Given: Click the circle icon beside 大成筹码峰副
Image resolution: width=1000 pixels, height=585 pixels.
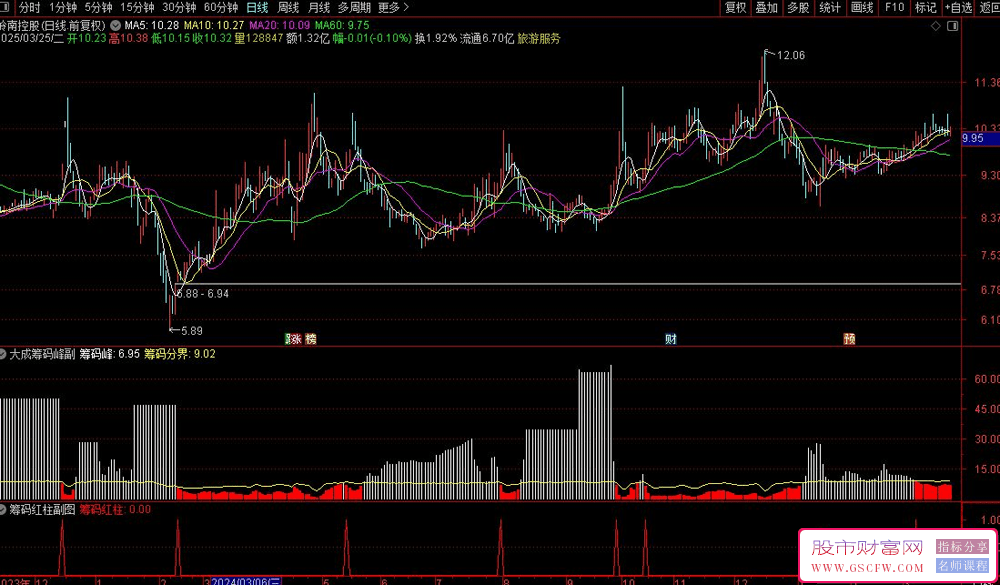Looking at the screenshot, I should (x=4, y=353).
